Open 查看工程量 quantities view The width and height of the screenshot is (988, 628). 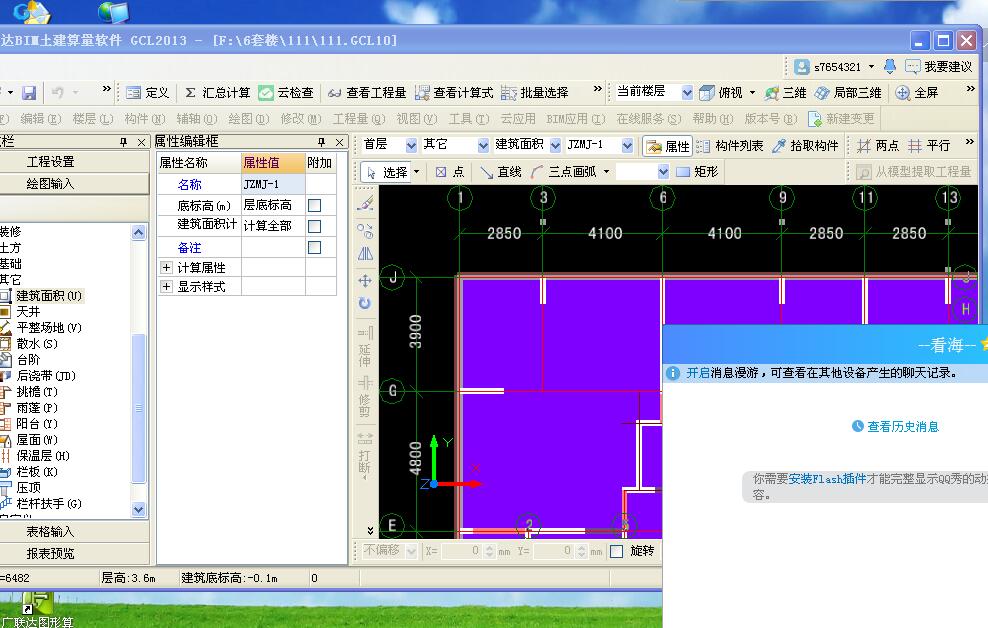(367, 93)
